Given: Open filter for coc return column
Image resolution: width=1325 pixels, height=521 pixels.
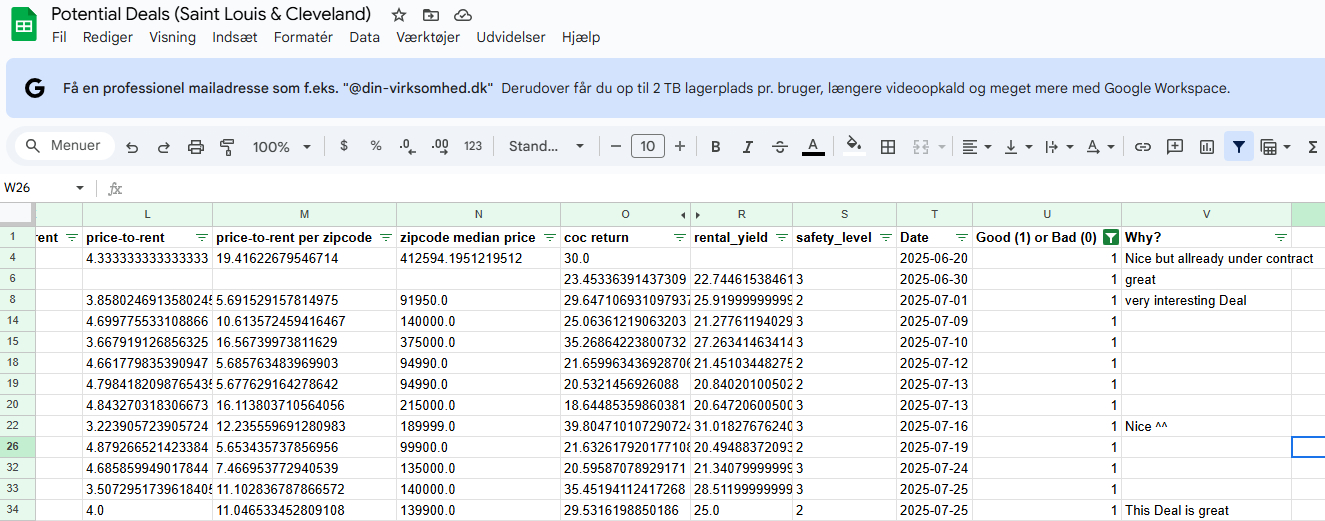Looking at the screenshot, I should point(680,238).
